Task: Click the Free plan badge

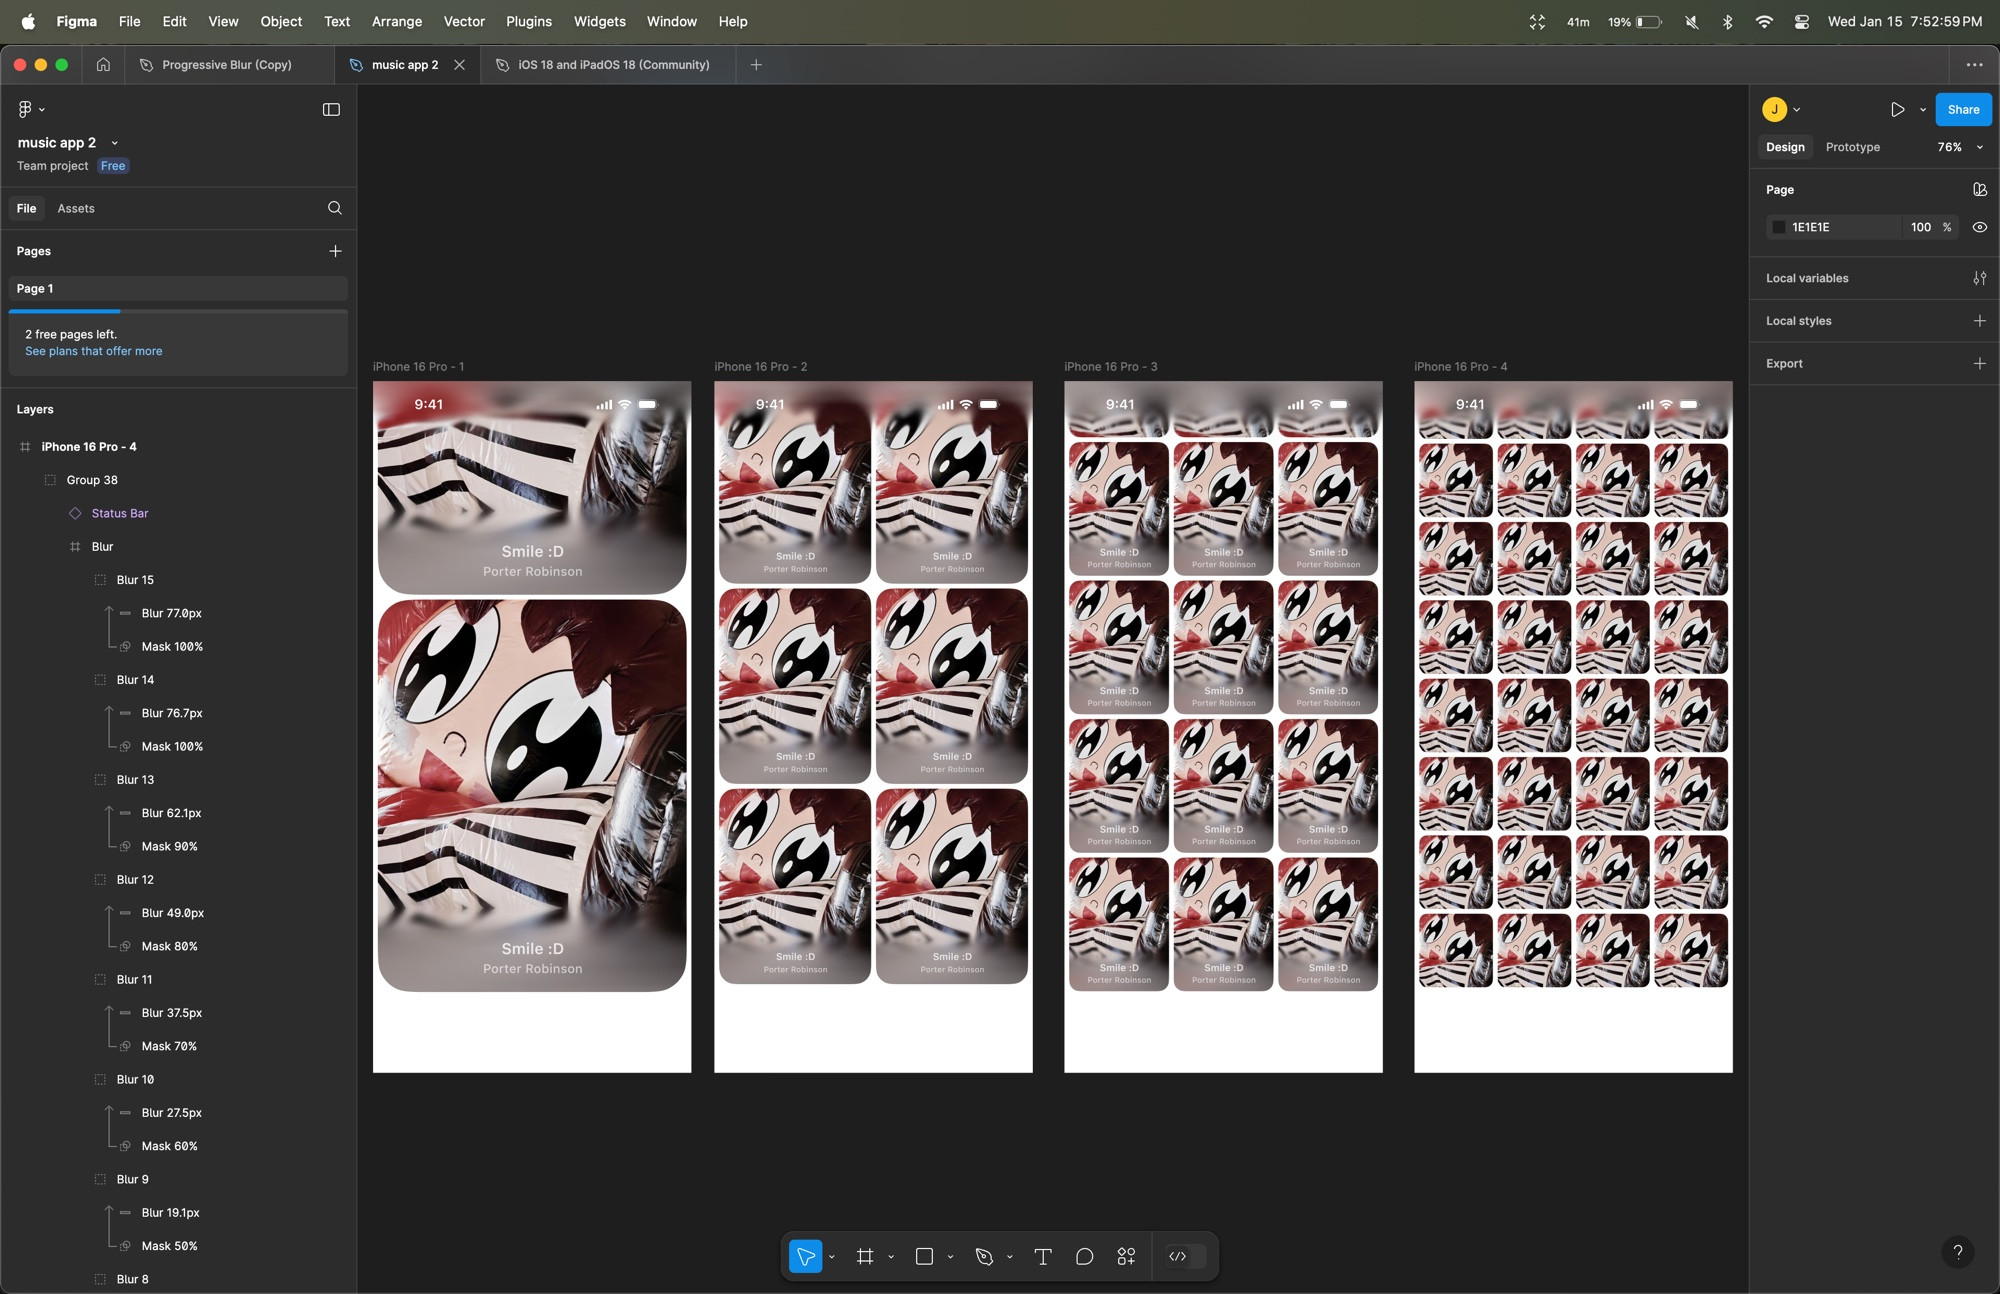Action: tap(113, 166)
